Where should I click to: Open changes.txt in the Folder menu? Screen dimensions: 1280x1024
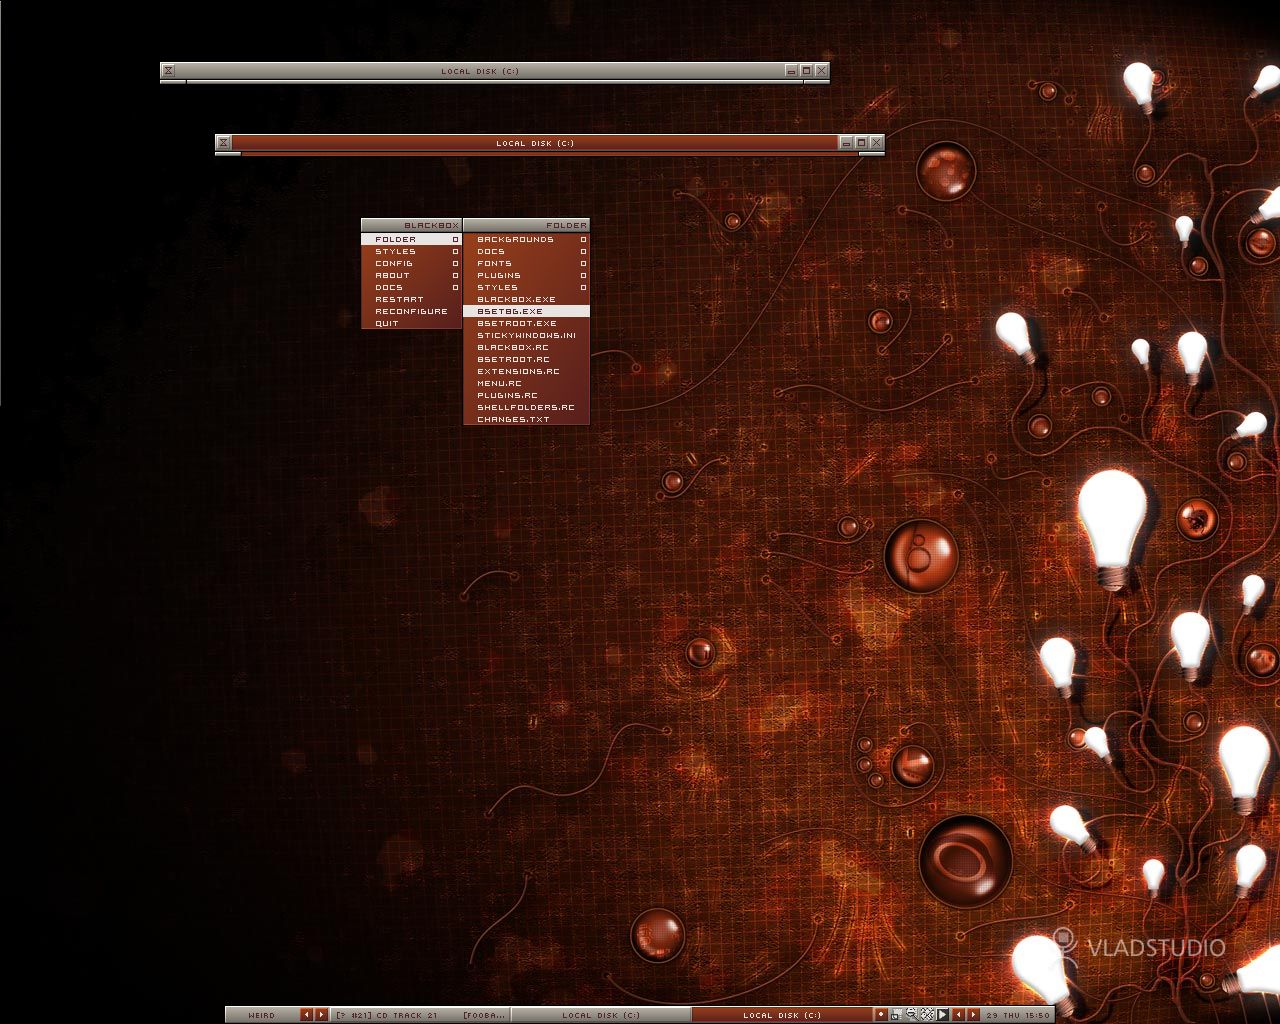526,419
